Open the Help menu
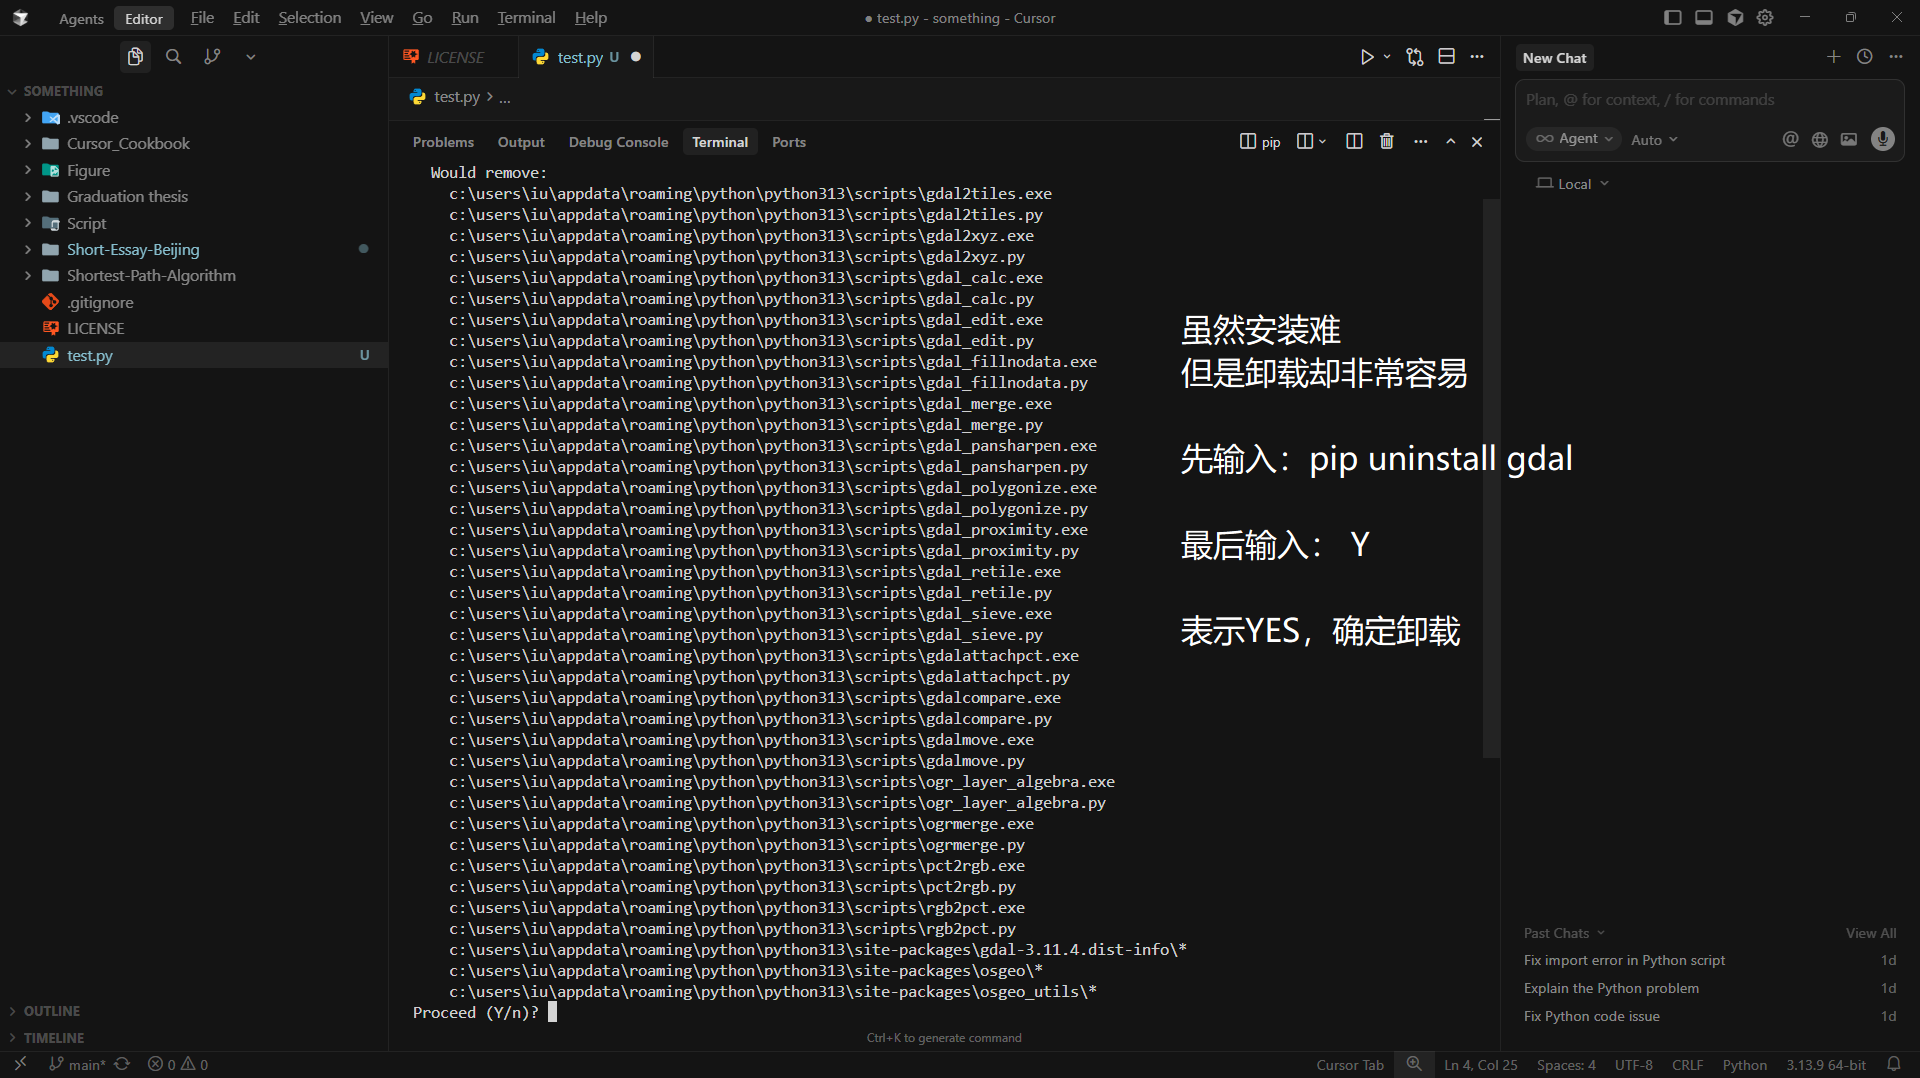Viewport: 1920px width, 1078px height. coord(590,17)
